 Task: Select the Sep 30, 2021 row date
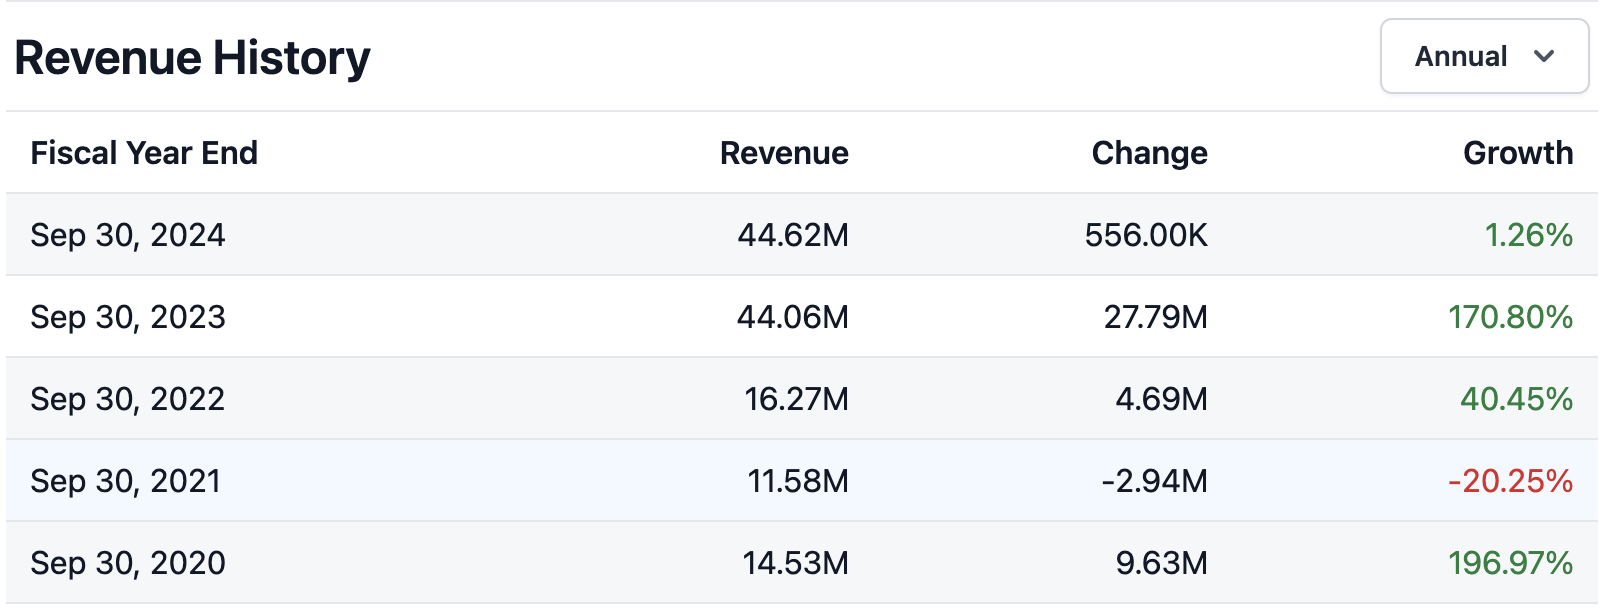[x=126, y=481]
